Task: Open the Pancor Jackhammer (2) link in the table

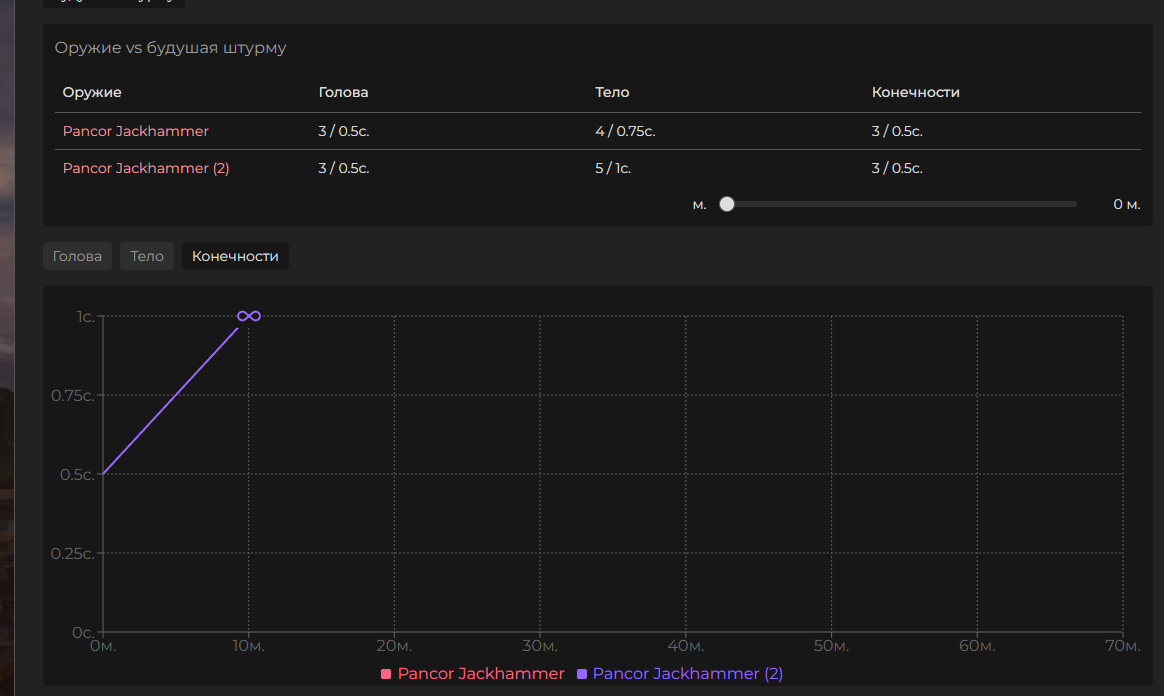Action: [146, 168]
